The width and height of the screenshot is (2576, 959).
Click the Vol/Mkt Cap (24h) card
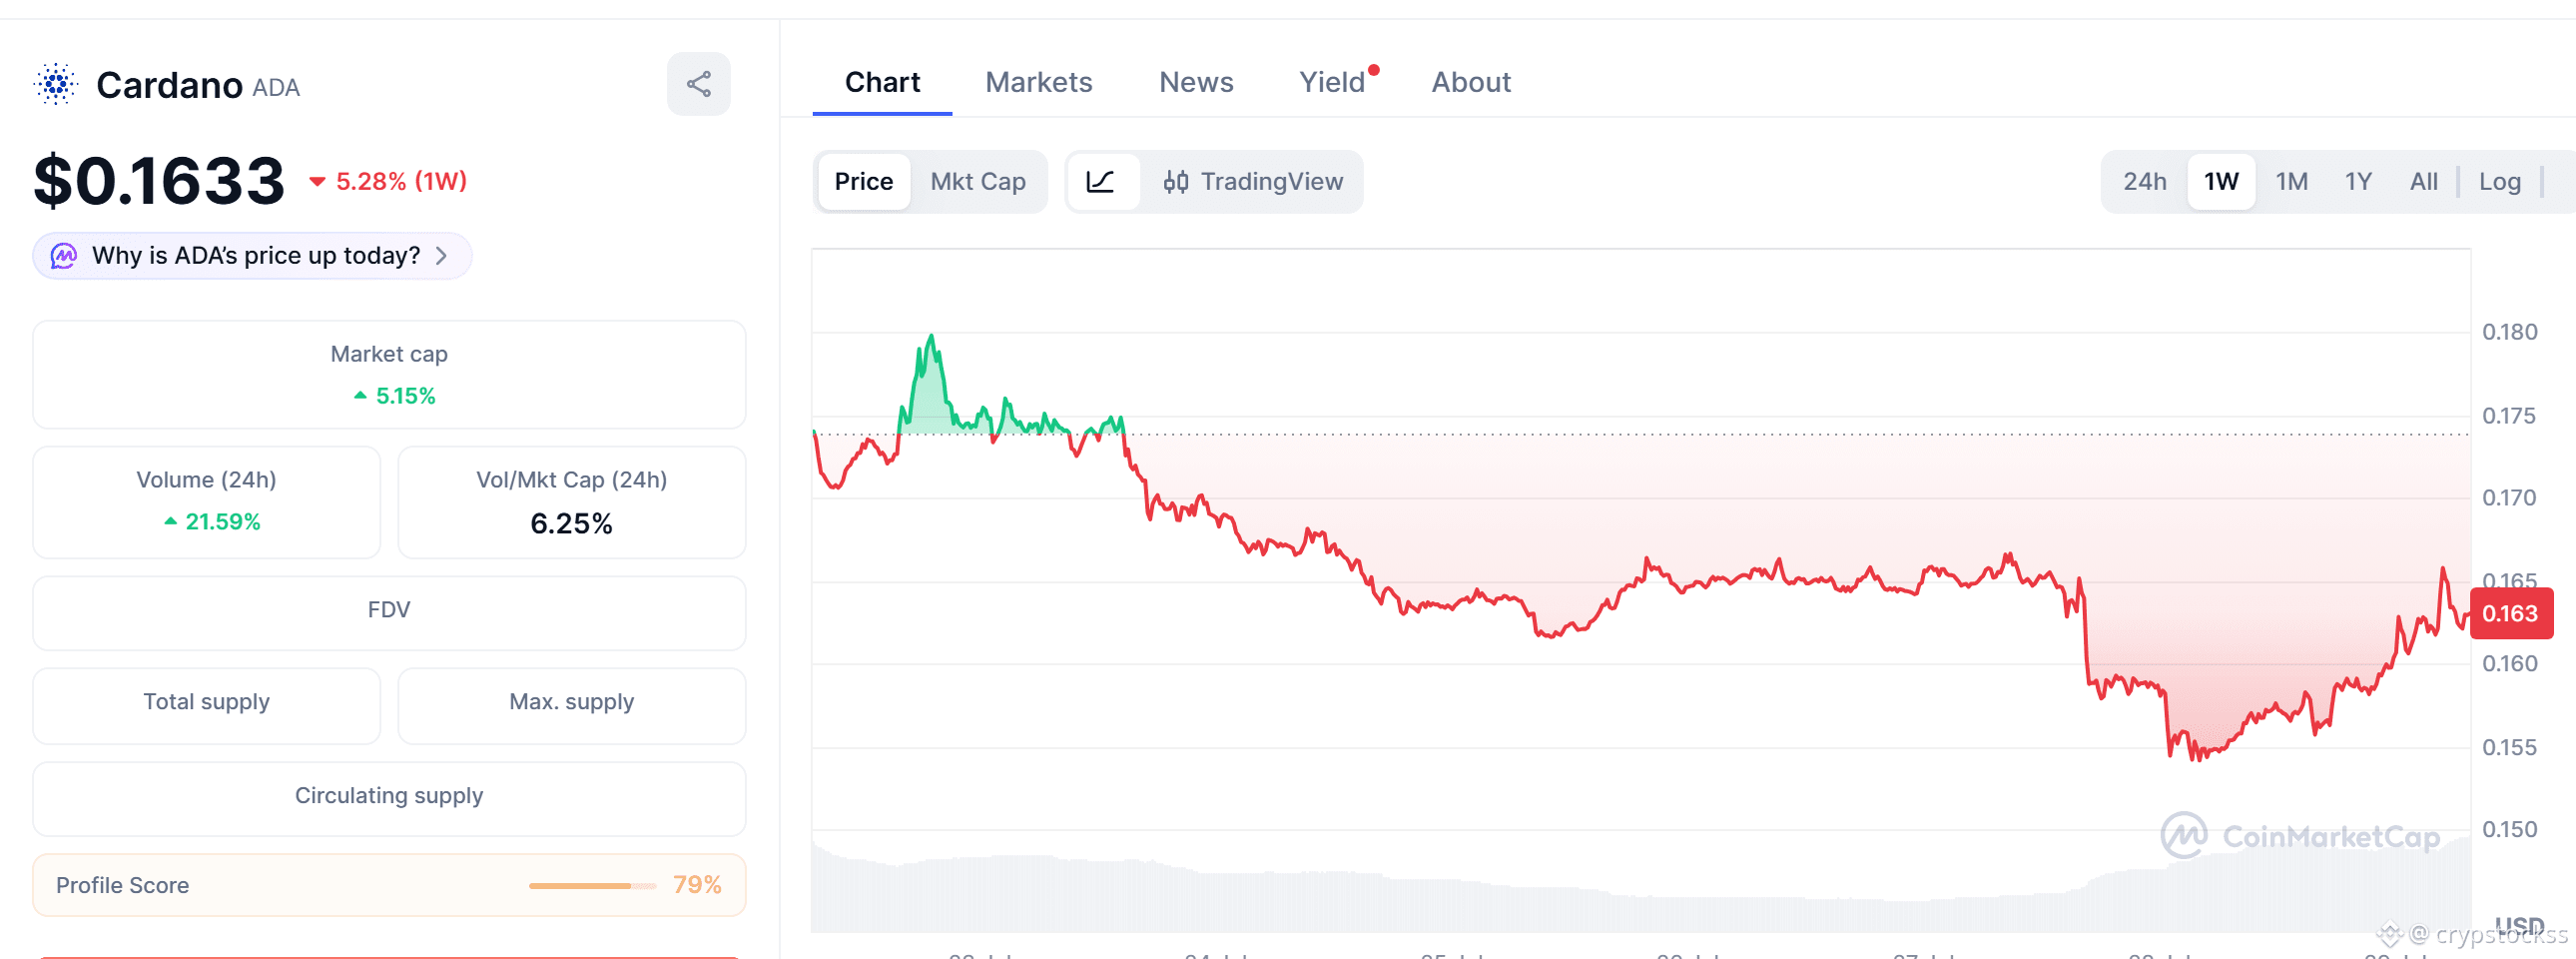click(572, 502)
